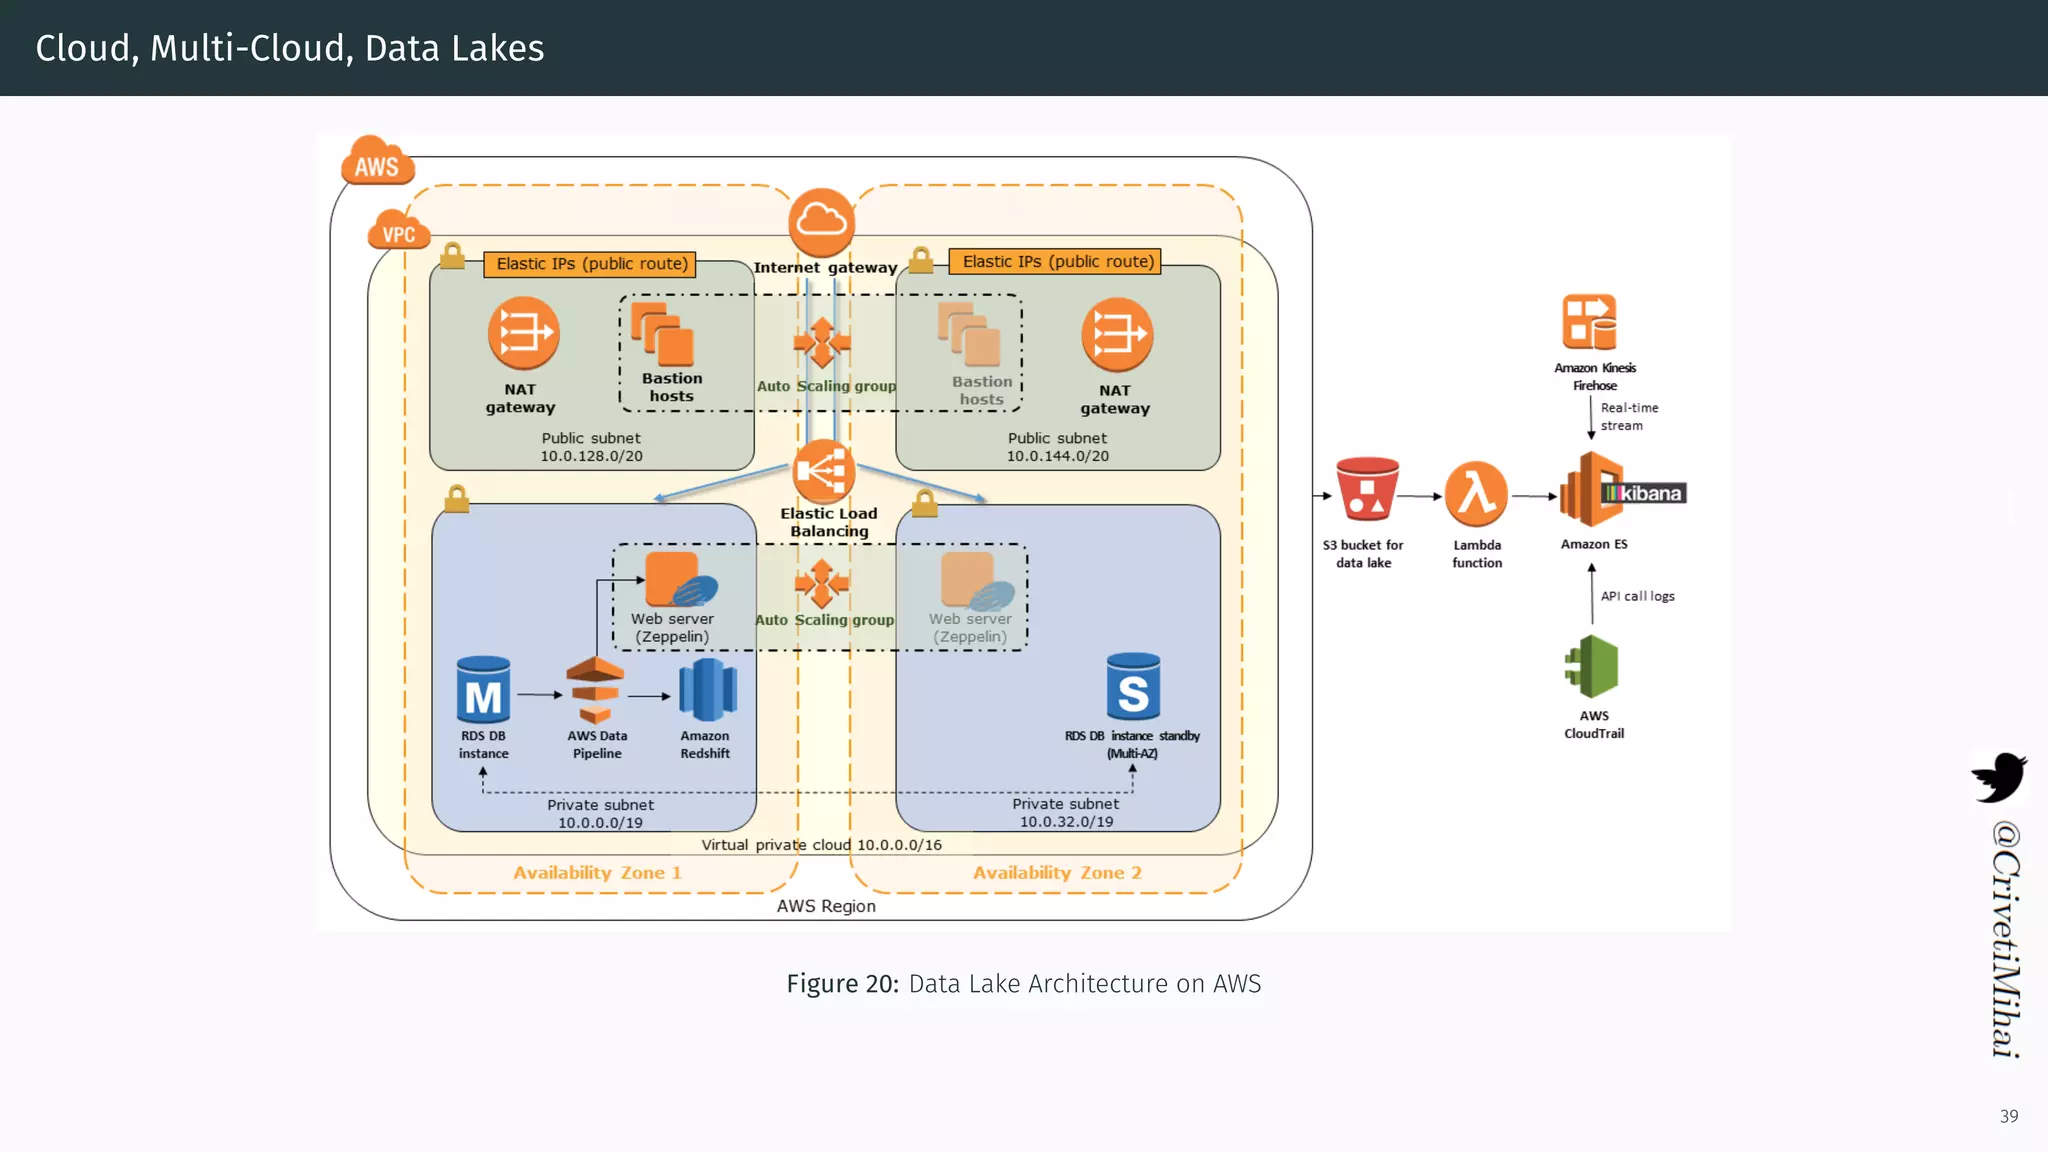This screenshot has height=1152, width=2048.
Task: Click the AWS Data Pipeline icon
Action: coord(595,690)
